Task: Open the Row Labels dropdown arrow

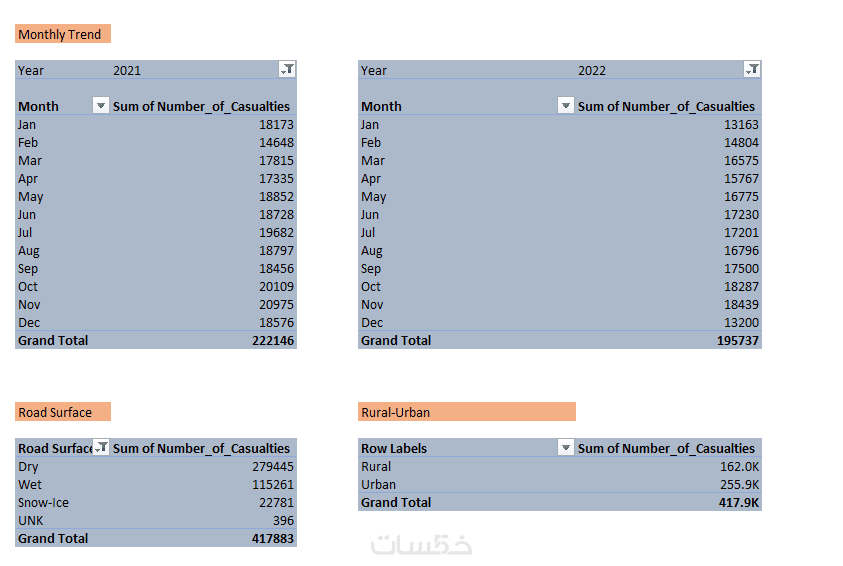Action: 566,447
